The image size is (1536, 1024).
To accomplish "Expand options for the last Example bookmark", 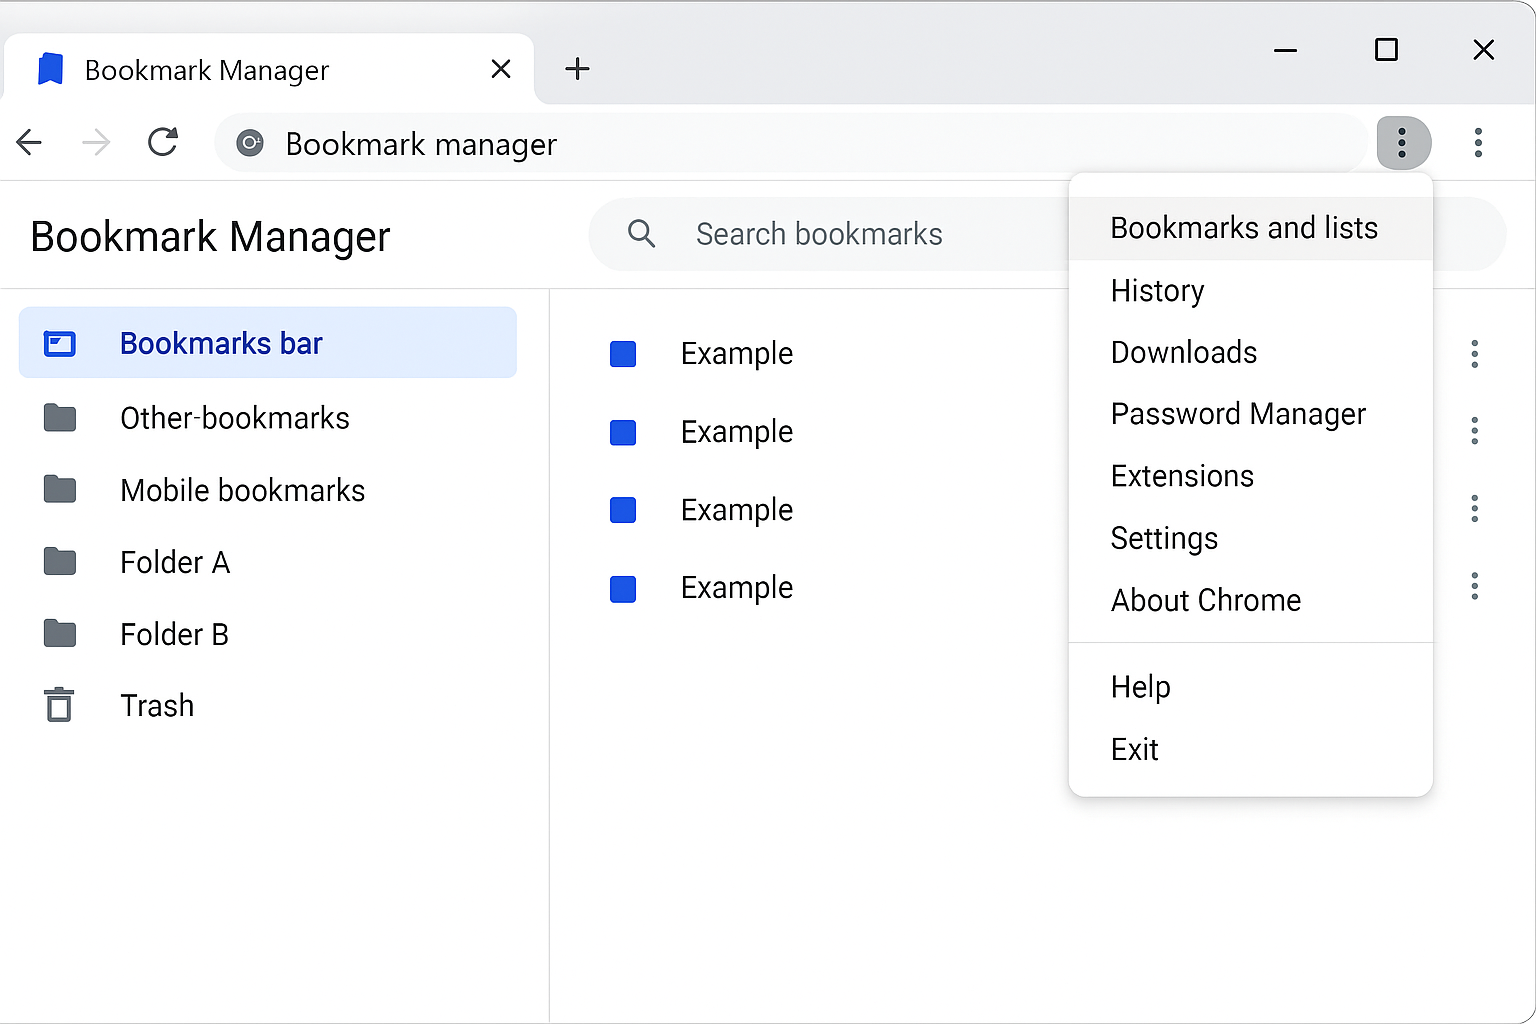I will (x=1474, y=587).
